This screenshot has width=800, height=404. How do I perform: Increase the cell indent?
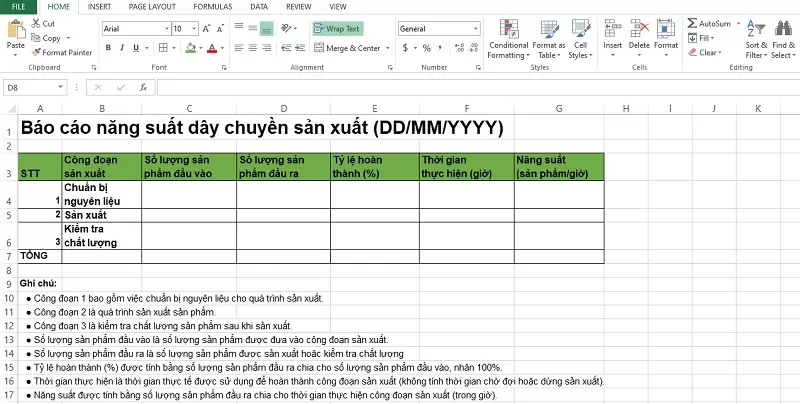(300, 48)
